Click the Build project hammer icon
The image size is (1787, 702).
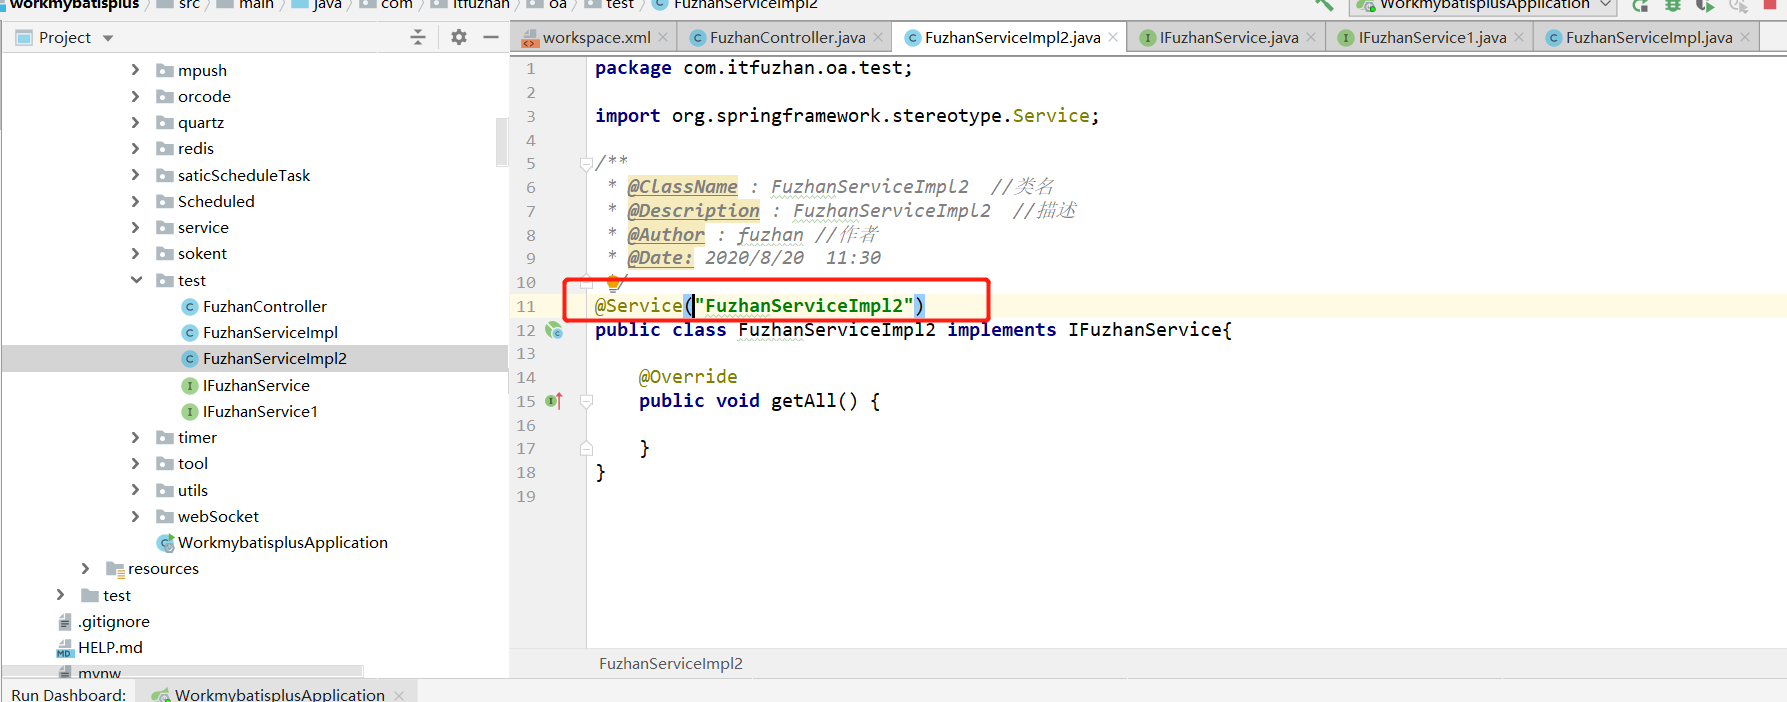pos(1324,5)
